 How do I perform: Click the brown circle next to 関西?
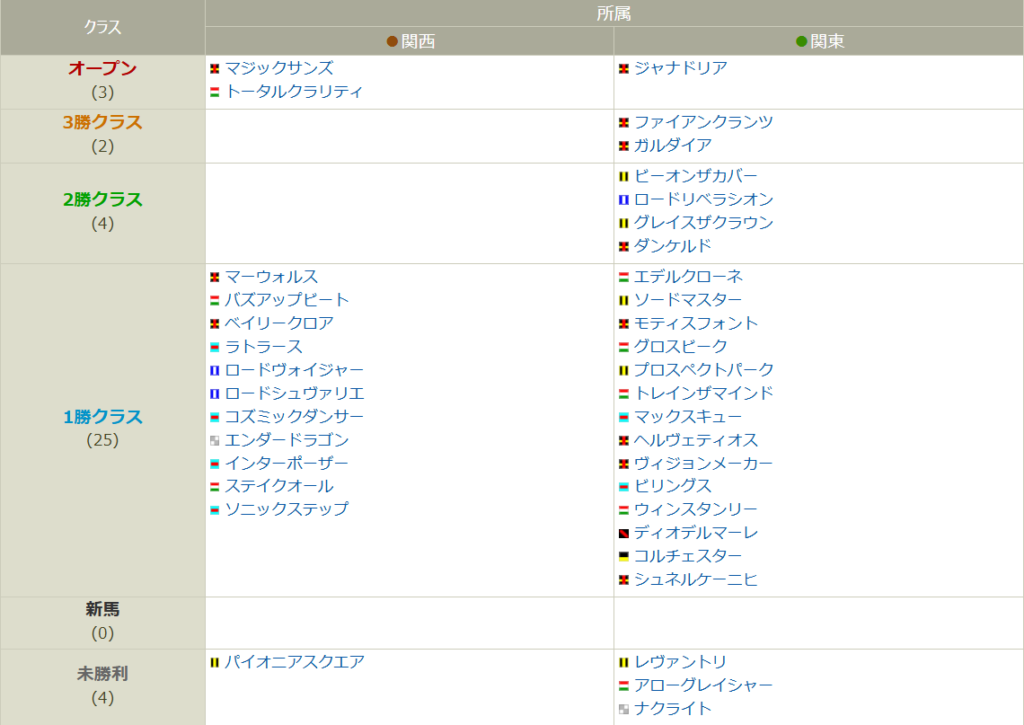coord(393,42)
